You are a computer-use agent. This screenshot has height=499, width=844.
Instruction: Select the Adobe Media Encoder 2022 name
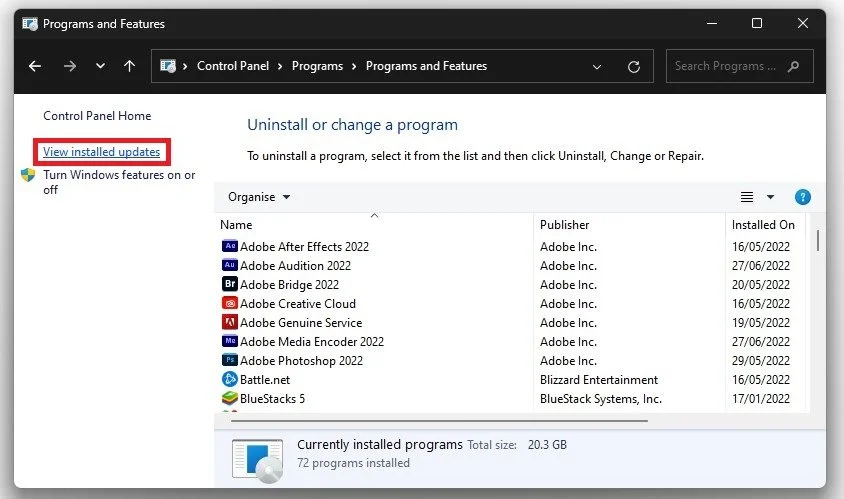pyautogui.click(x=312, y=342)
